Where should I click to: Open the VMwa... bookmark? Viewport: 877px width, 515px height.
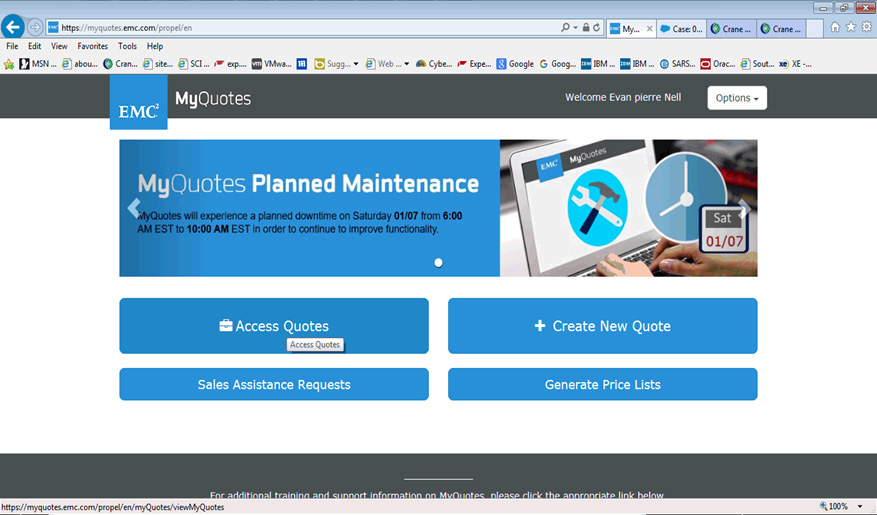tap(272, 64)
